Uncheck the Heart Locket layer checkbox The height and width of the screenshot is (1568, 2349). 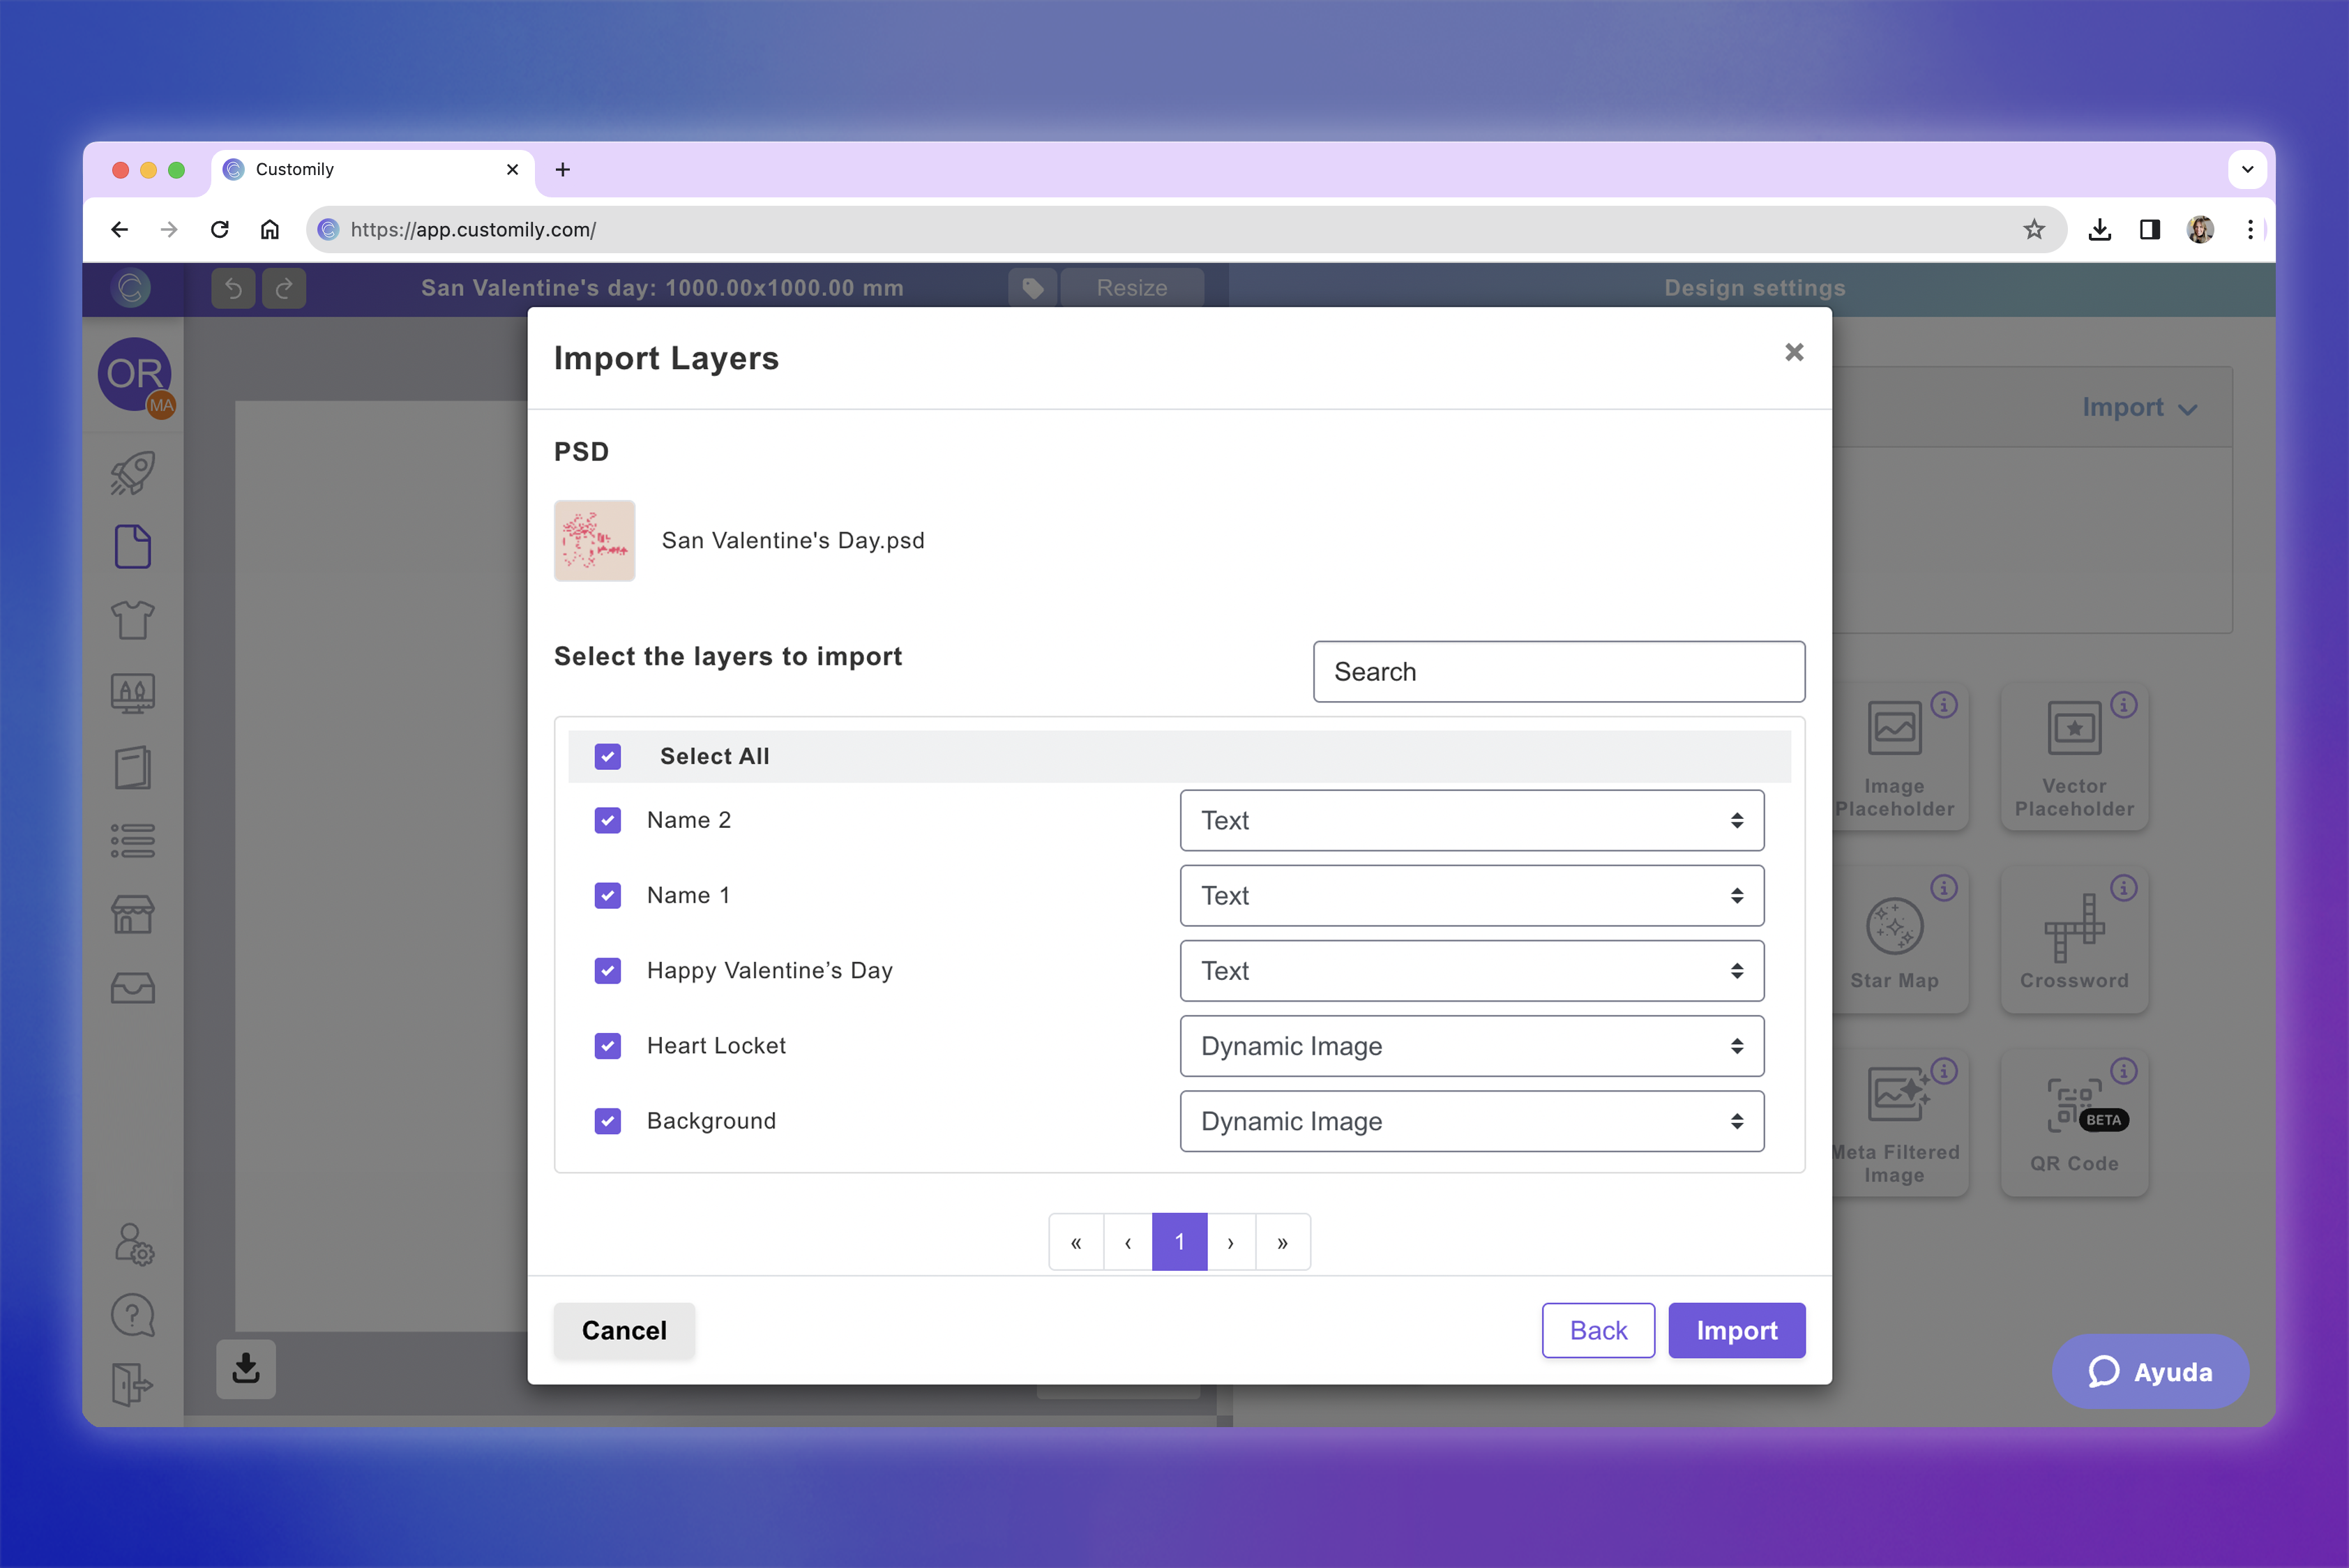[x=608, y=1046]
